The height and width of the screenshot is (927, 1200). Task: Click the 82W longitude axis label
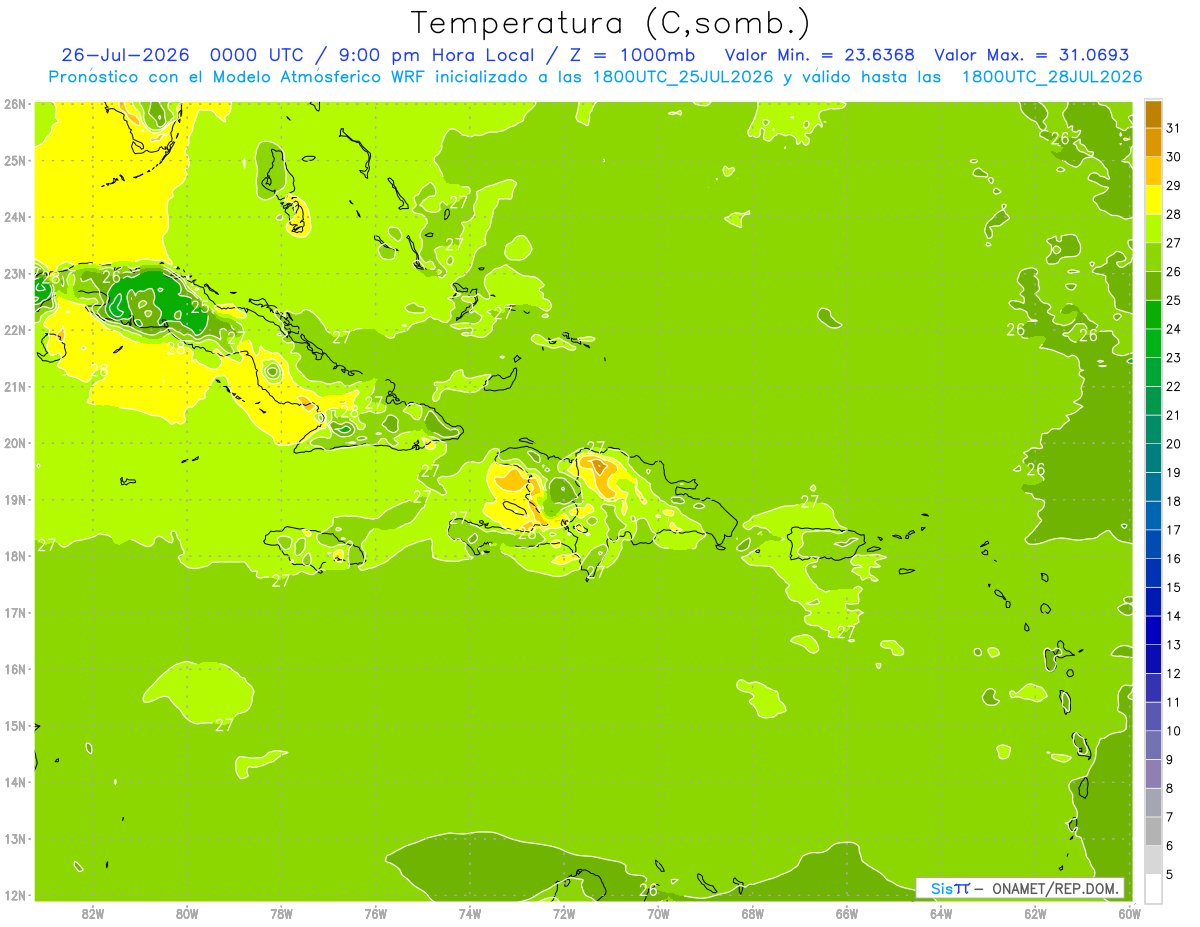pos(92,912)
